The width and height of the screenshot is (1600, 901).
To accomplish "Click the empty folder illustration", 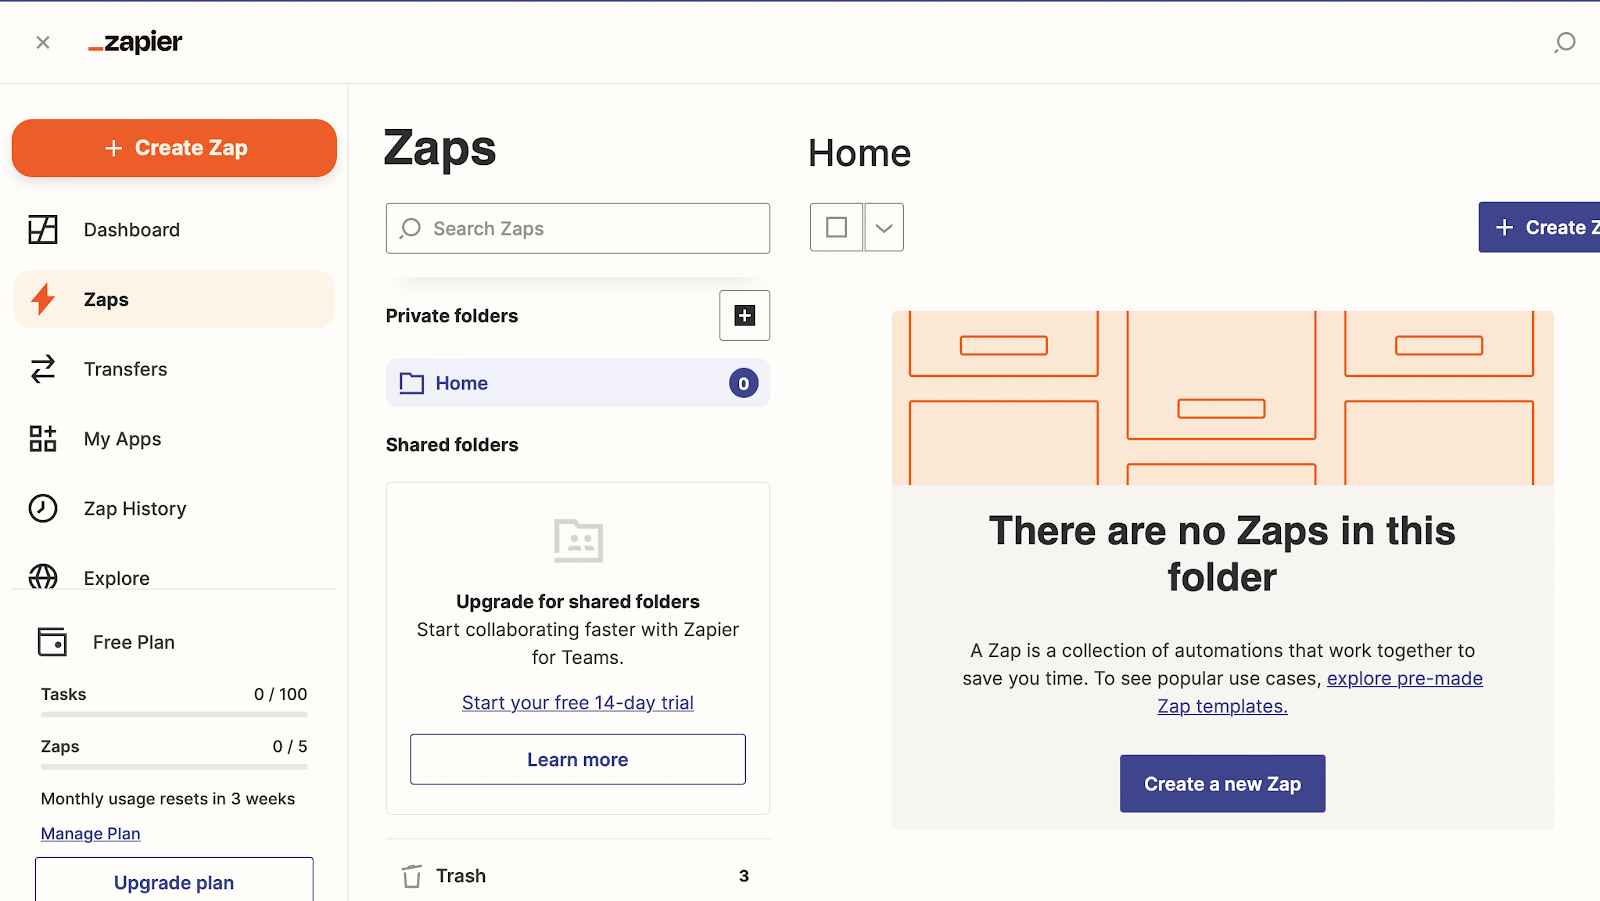I will tap(1223, 398).
